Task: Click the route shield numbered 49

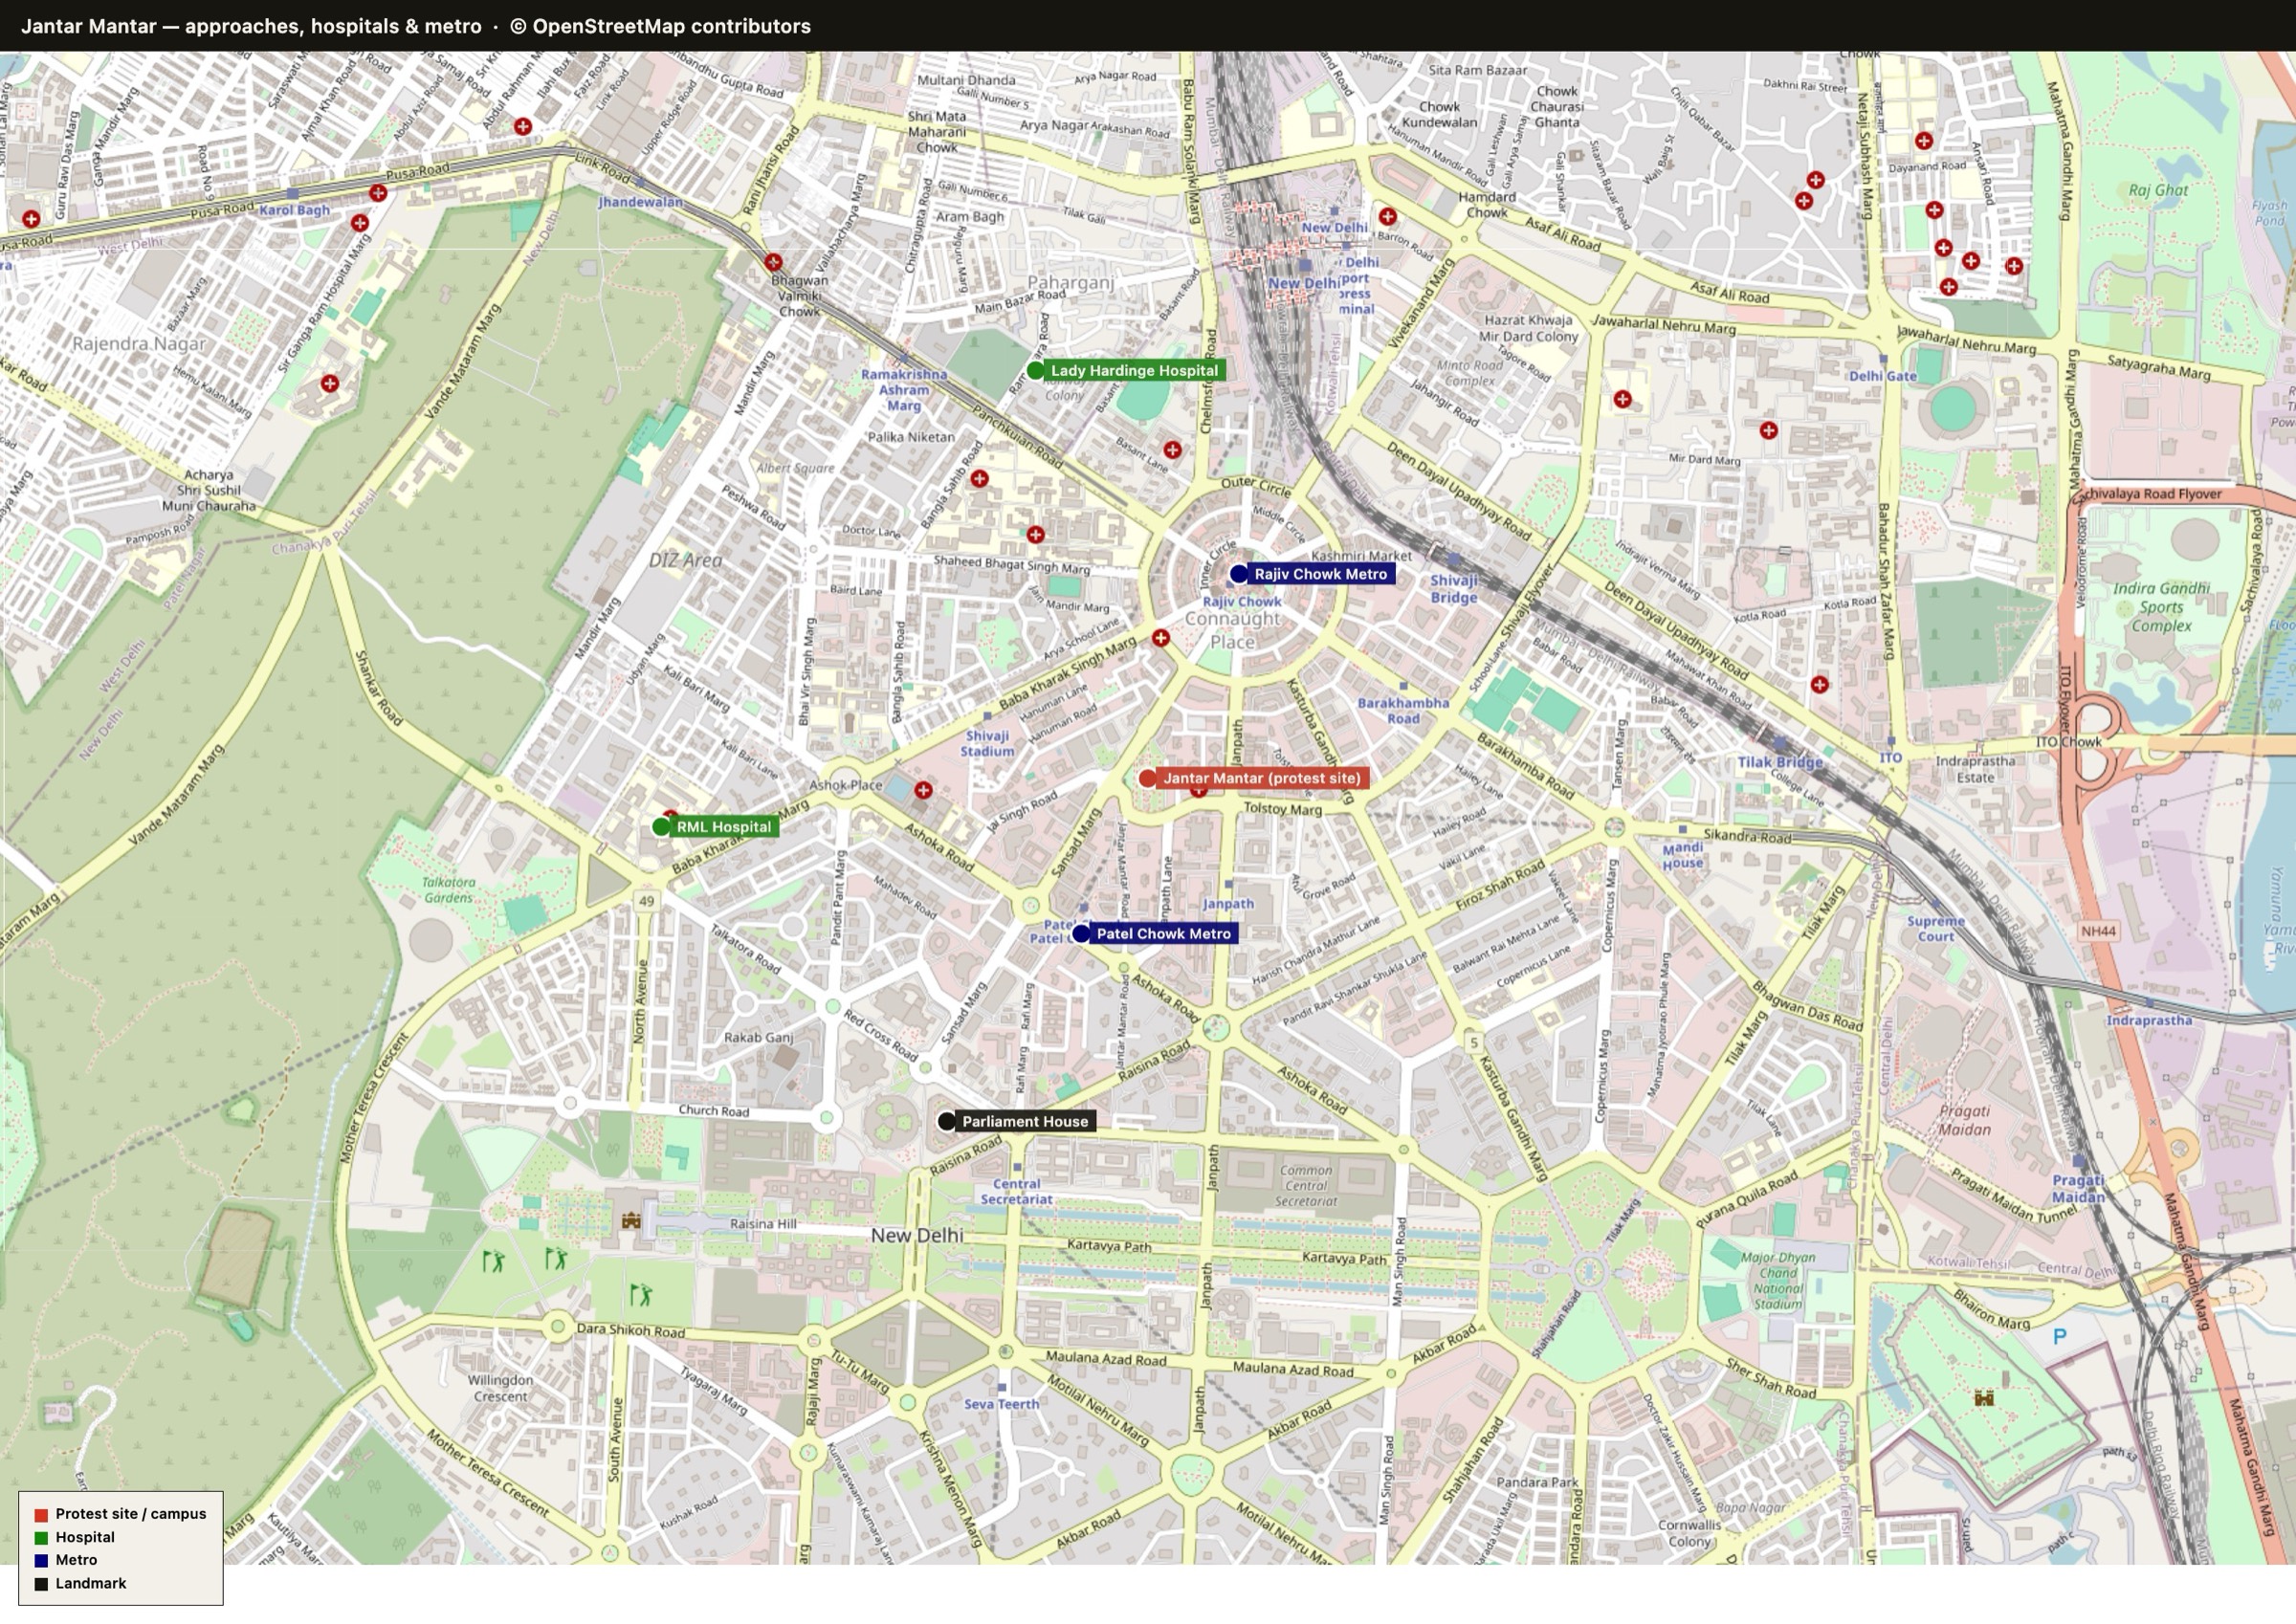Action: [x=647, y=902]
